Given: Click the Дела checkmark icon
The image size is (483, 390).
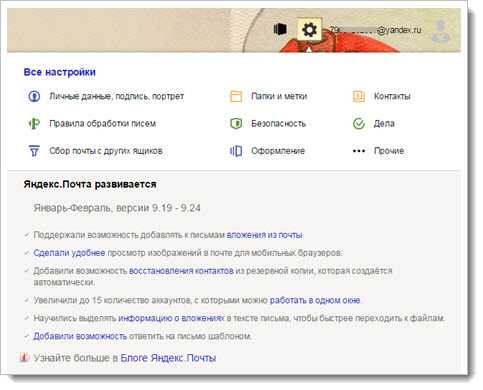Looking at the screenshot, I should (x=359, y=124).
